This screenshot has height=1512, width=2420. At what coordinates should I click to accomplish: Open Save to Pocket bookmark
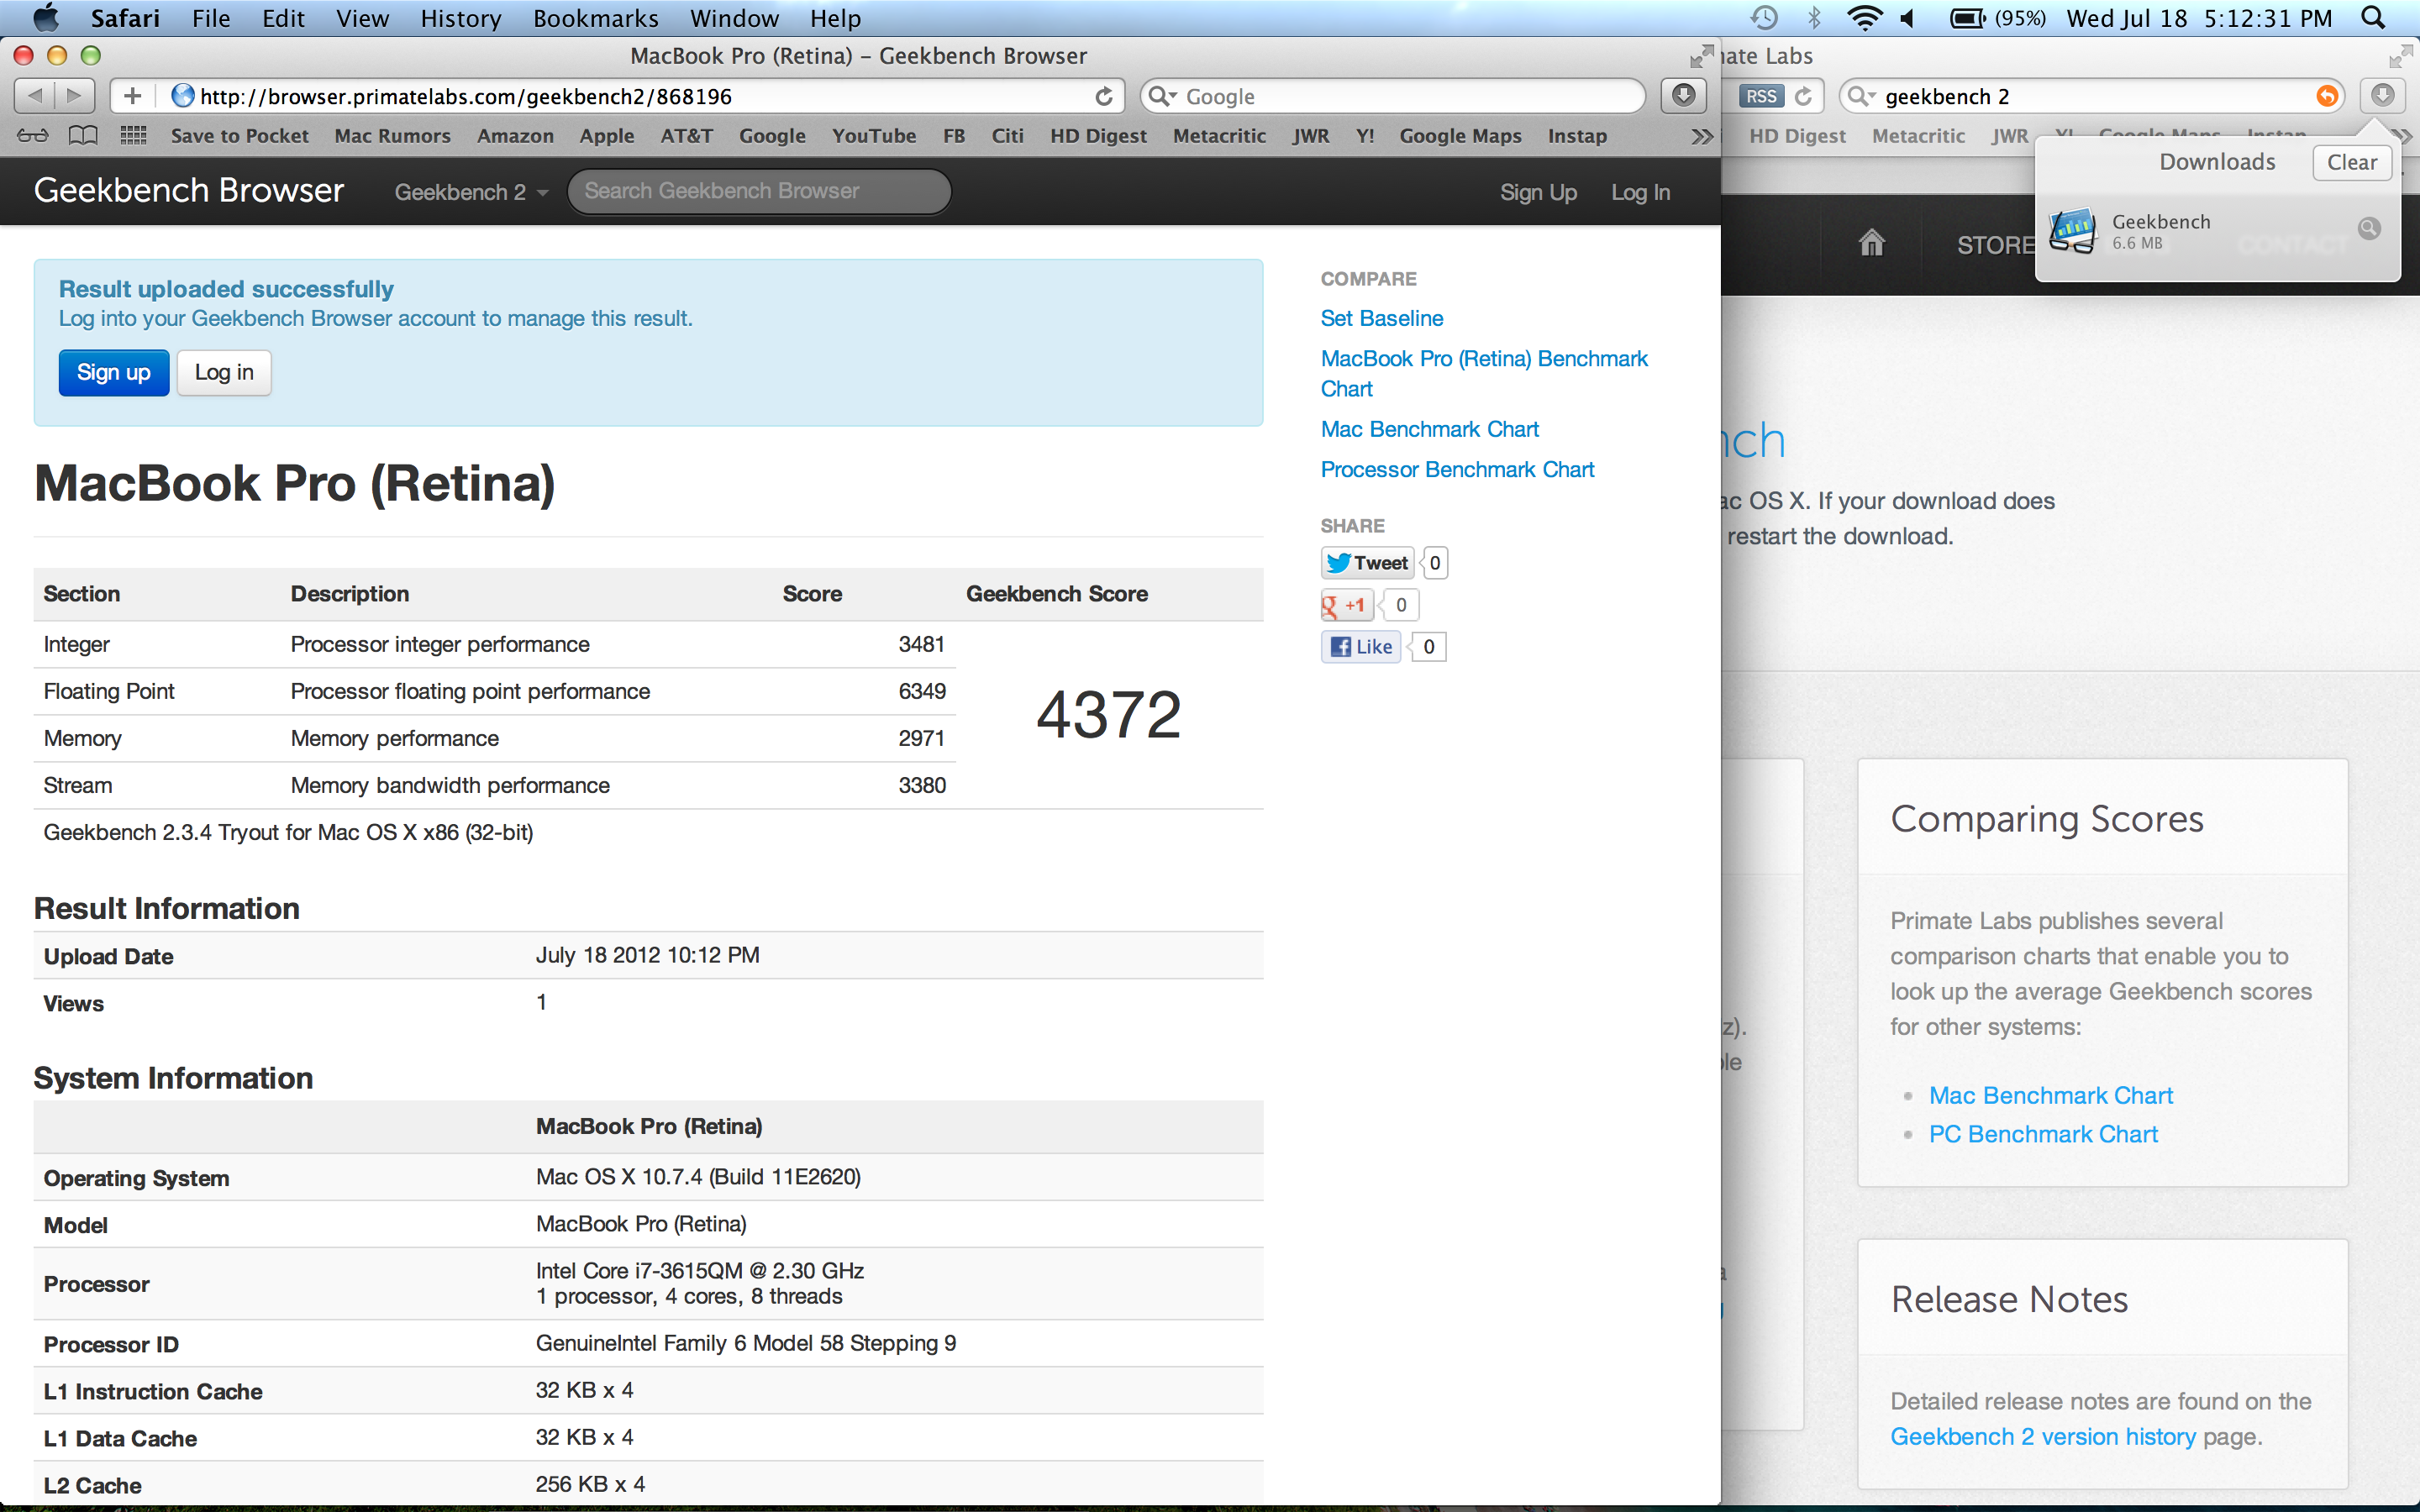point(240,136)
